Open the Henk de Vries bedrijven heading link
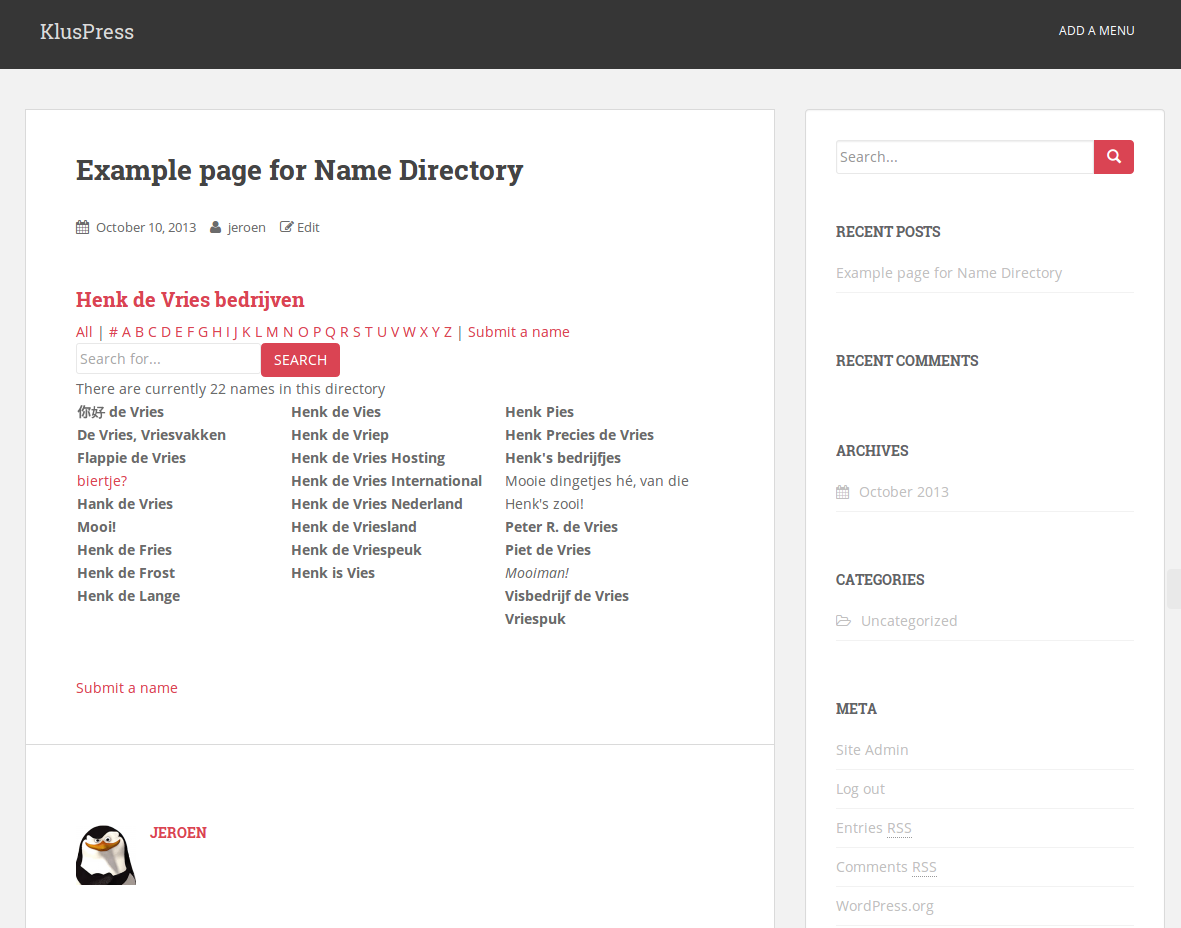Viewport: 1181px width, 928px height. coord(190,300)
